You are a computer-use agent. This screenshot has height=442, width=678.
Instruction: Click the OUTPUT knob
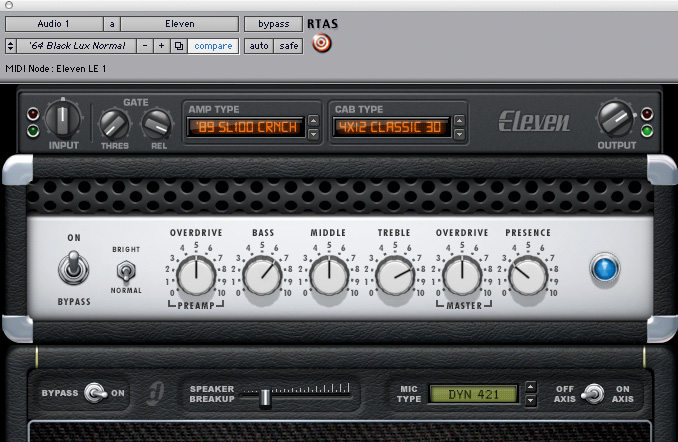614,119
